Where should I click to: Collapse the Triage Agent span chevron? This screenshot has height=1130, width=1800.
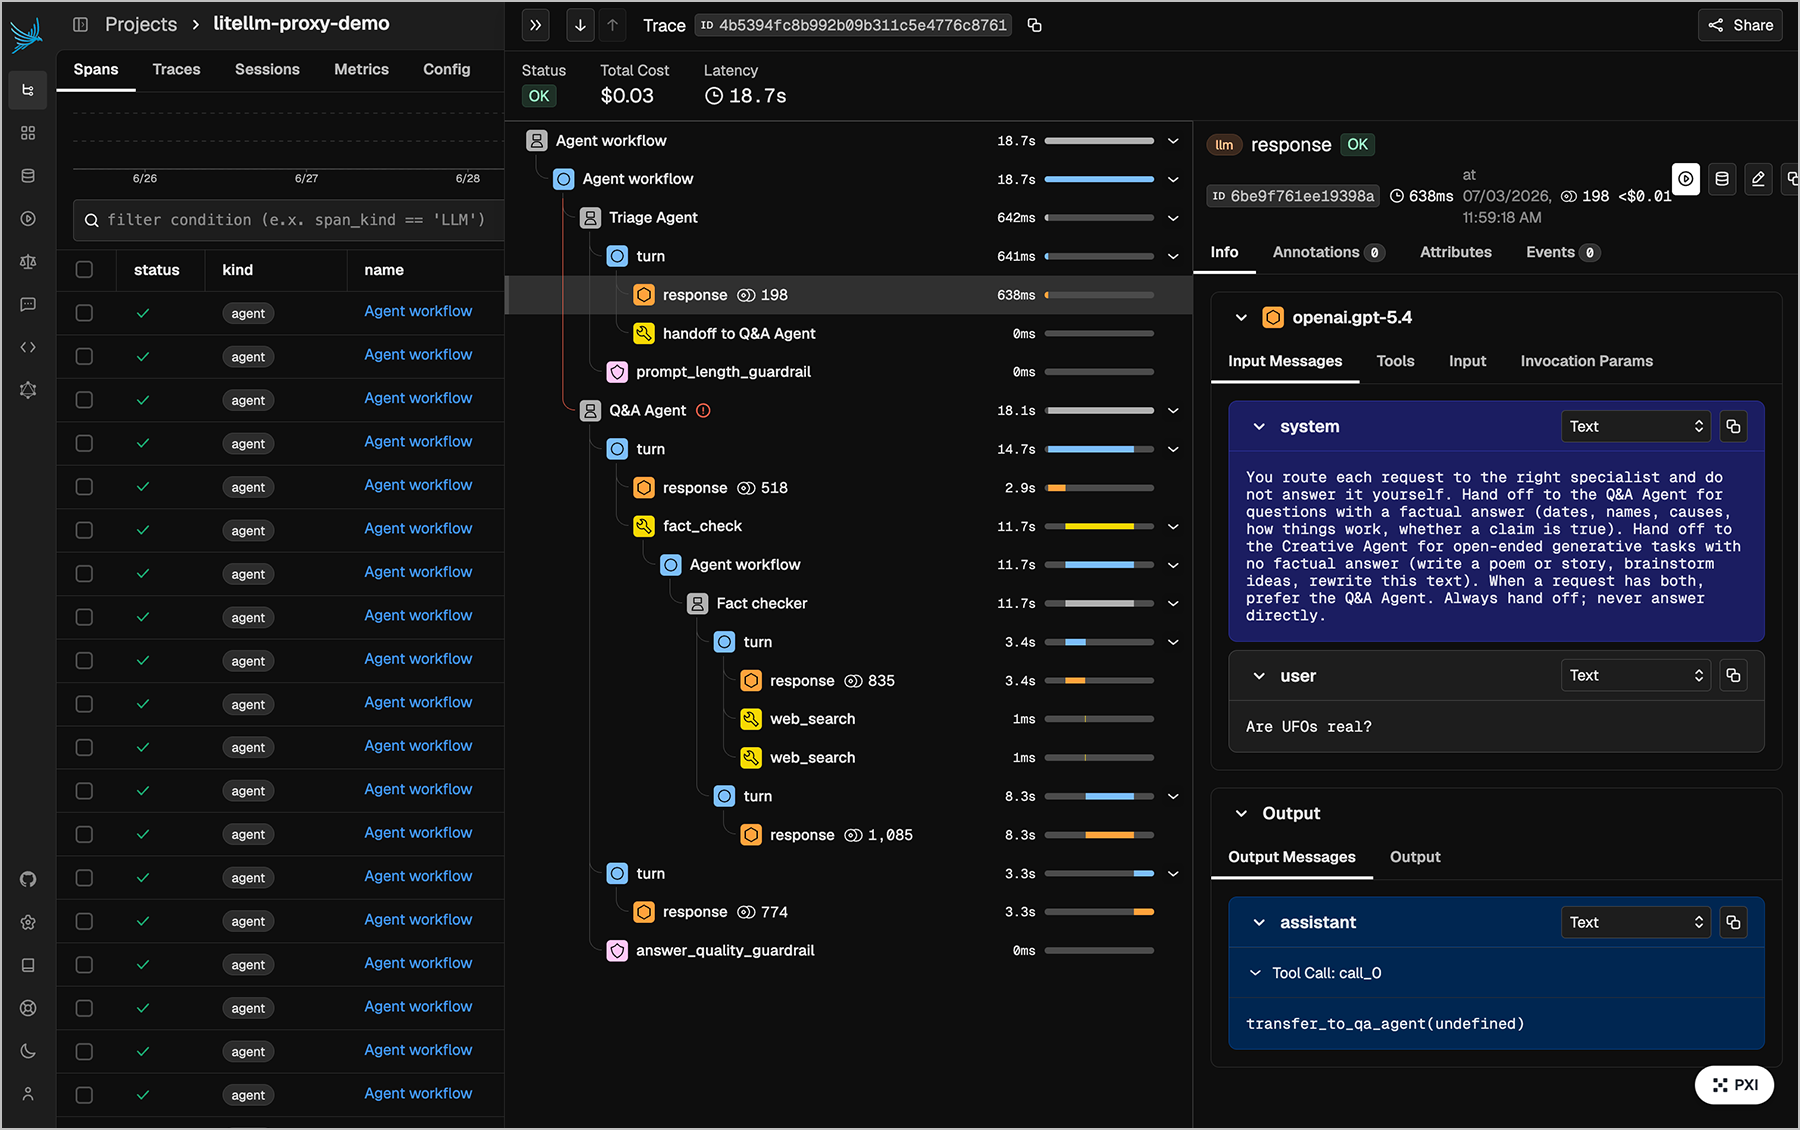(1173, 218)
